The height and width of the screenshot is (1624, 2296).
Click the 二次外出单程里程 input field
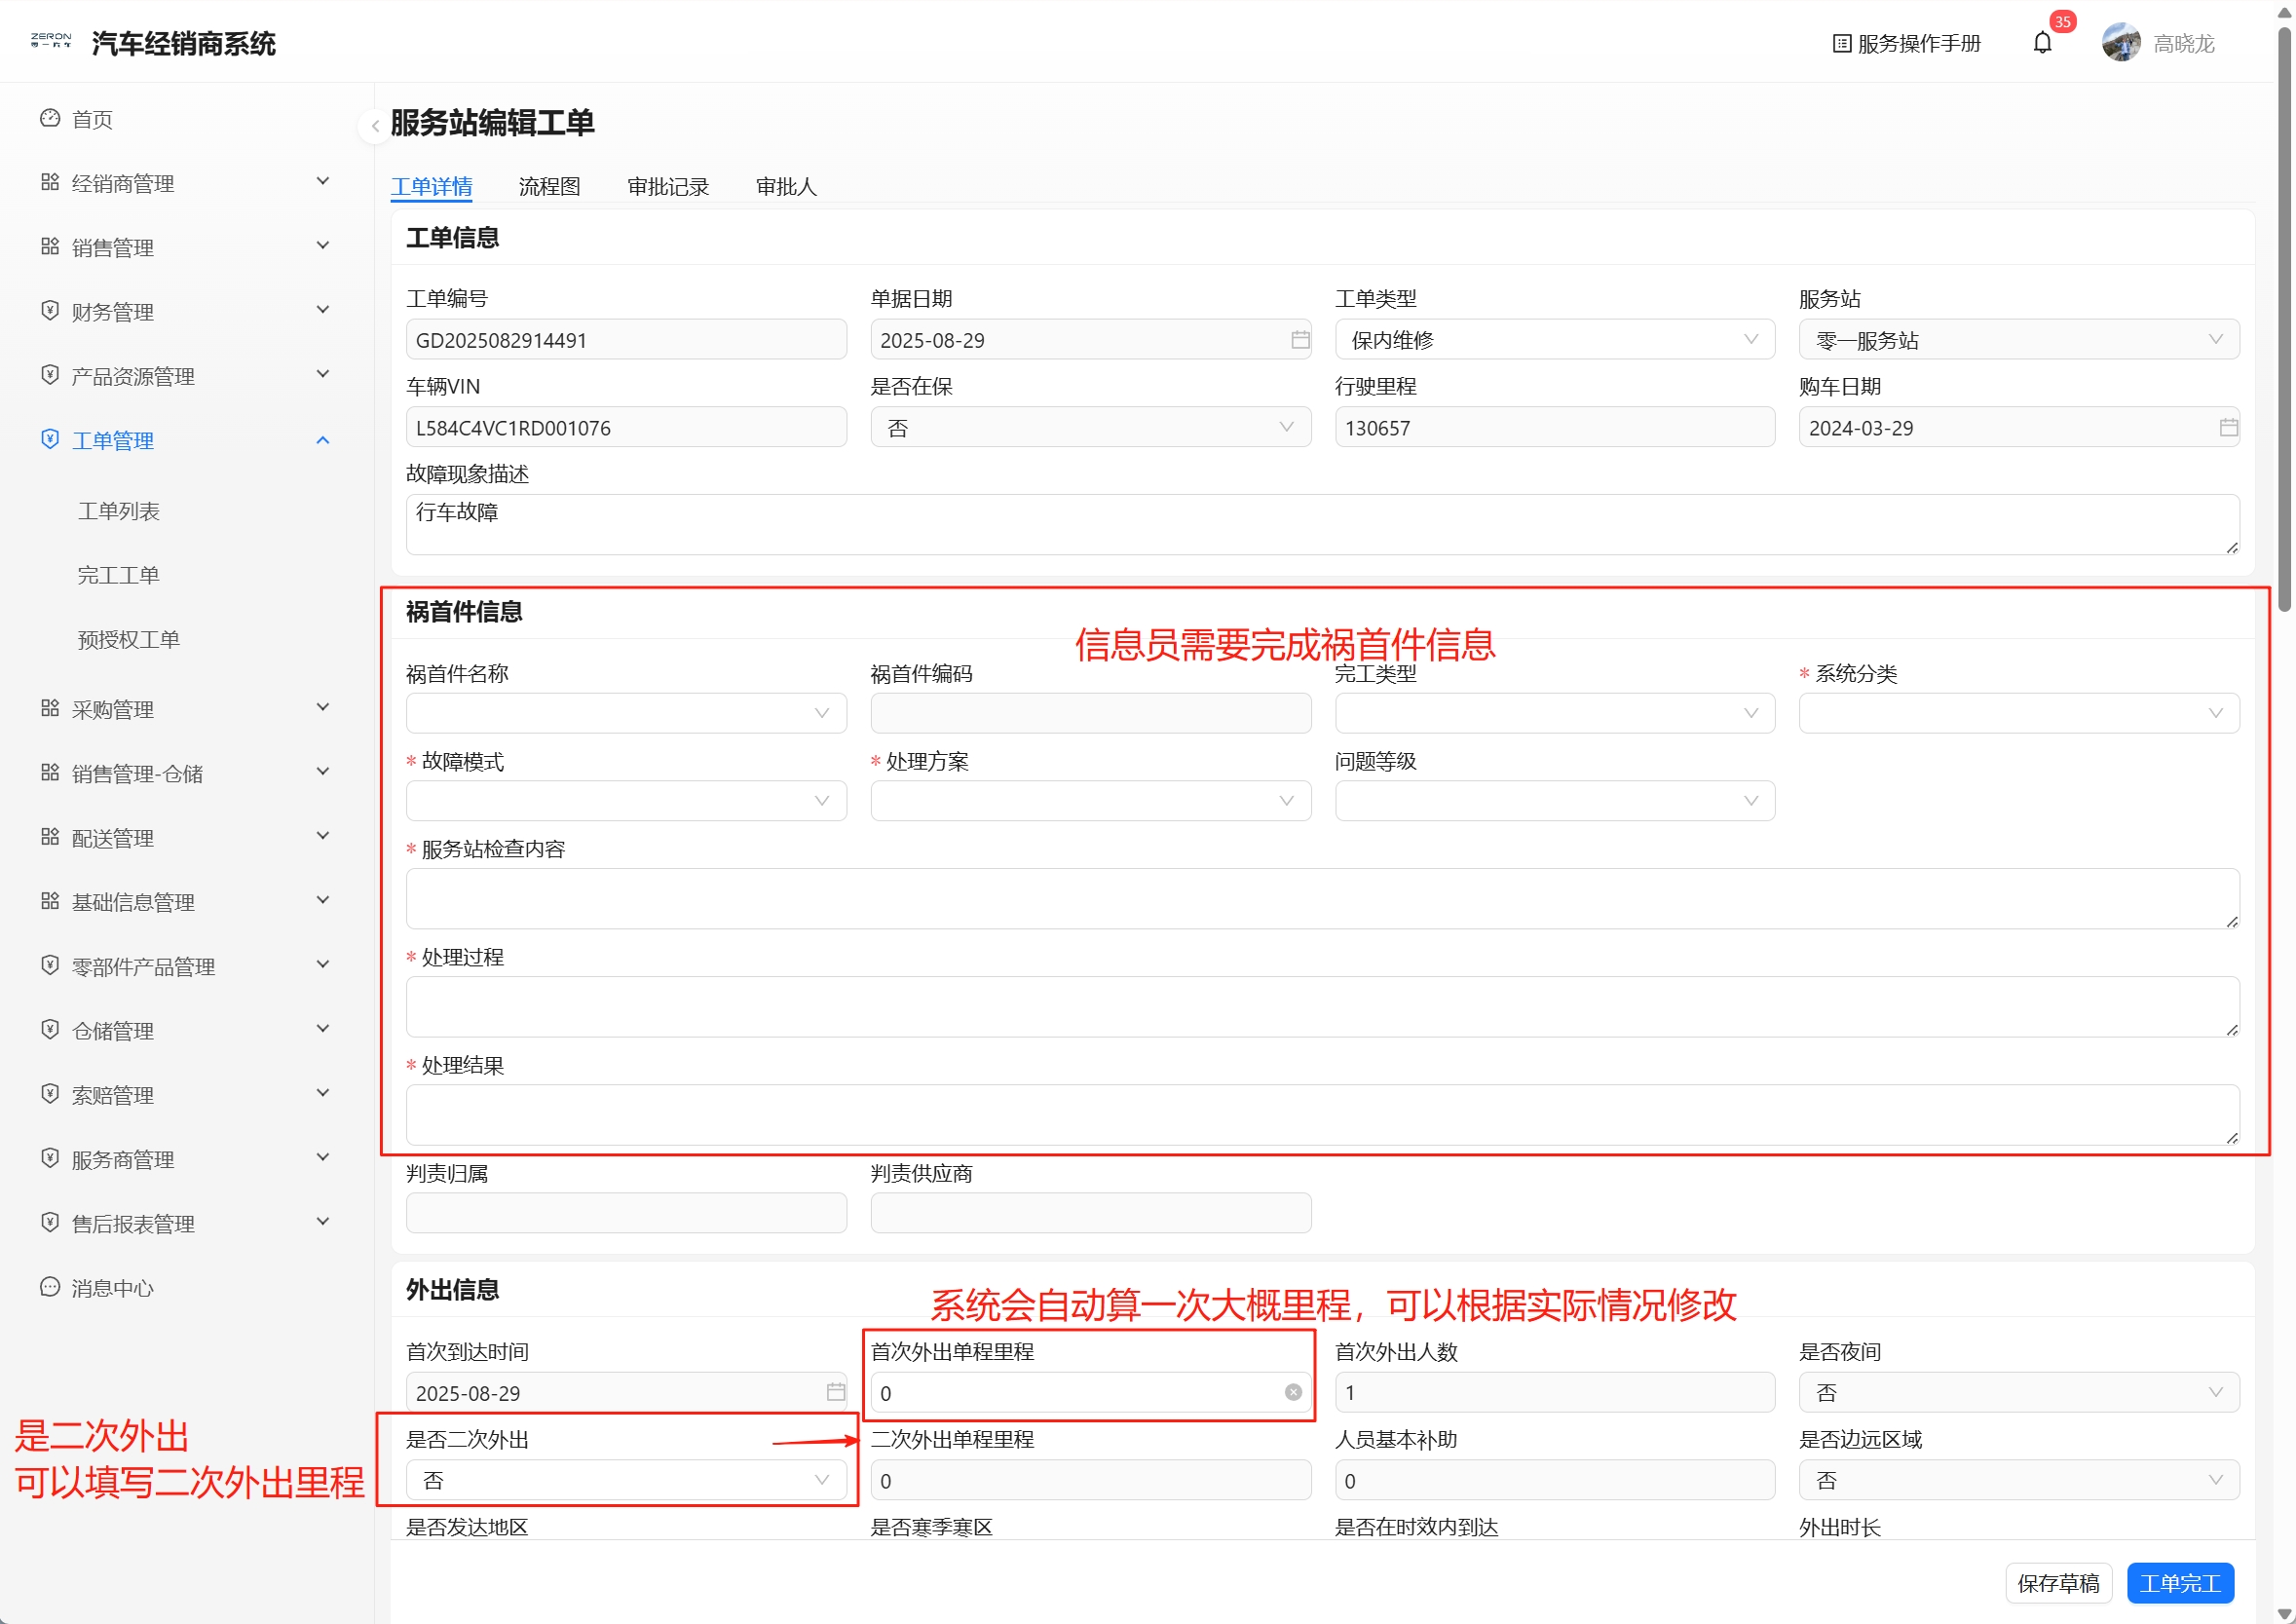coord(1091,1480)
